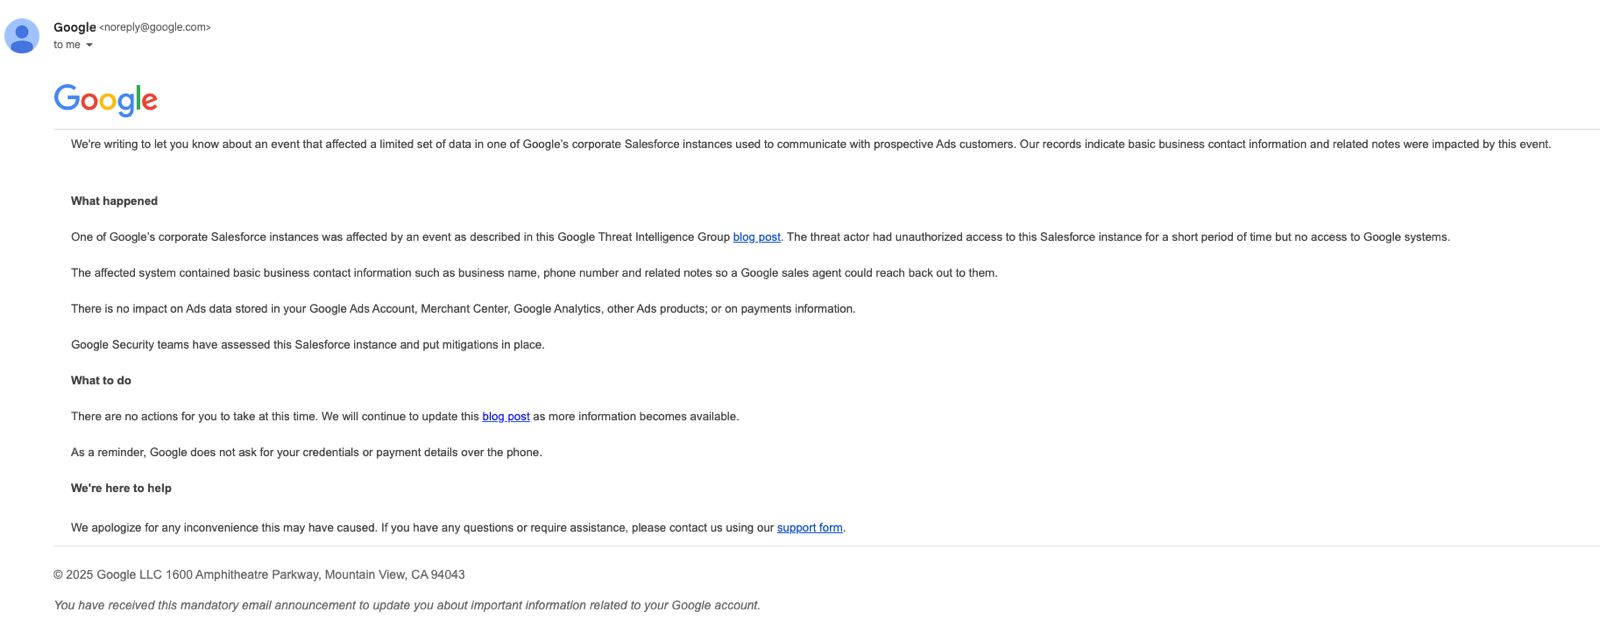Click the '© 2025 Google LLC' address line
1600x634 pixels.
(x=259, y=575)
